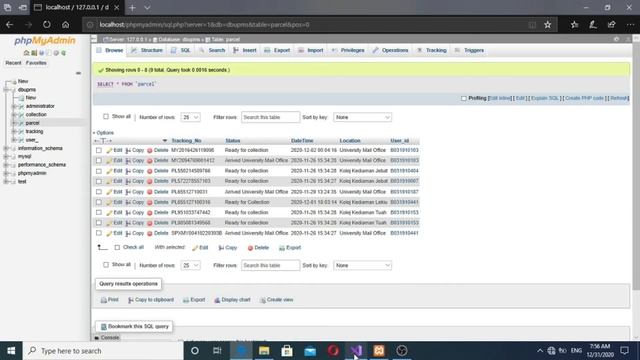This screenshot has height=360, width=640.
Task: Tick the Check all checkbox
Action: click(x=117, y=247)
